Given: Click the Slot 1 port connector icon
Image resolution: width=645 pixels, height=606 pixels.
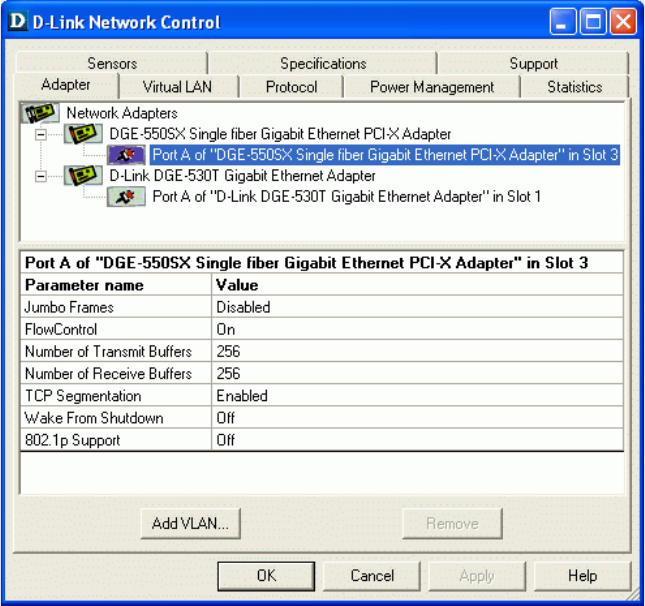Looking at the screenshot, I should tap(126, 197).
